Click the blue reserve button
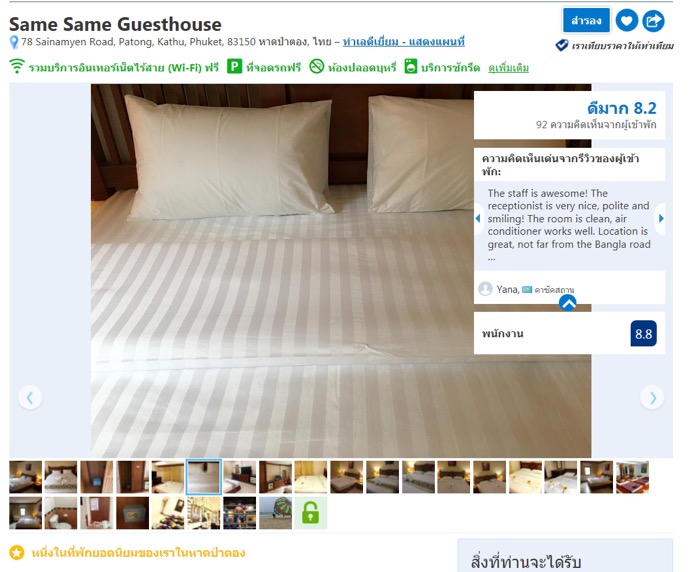This screenshot has width=700, height=572. tap(586, 21)
